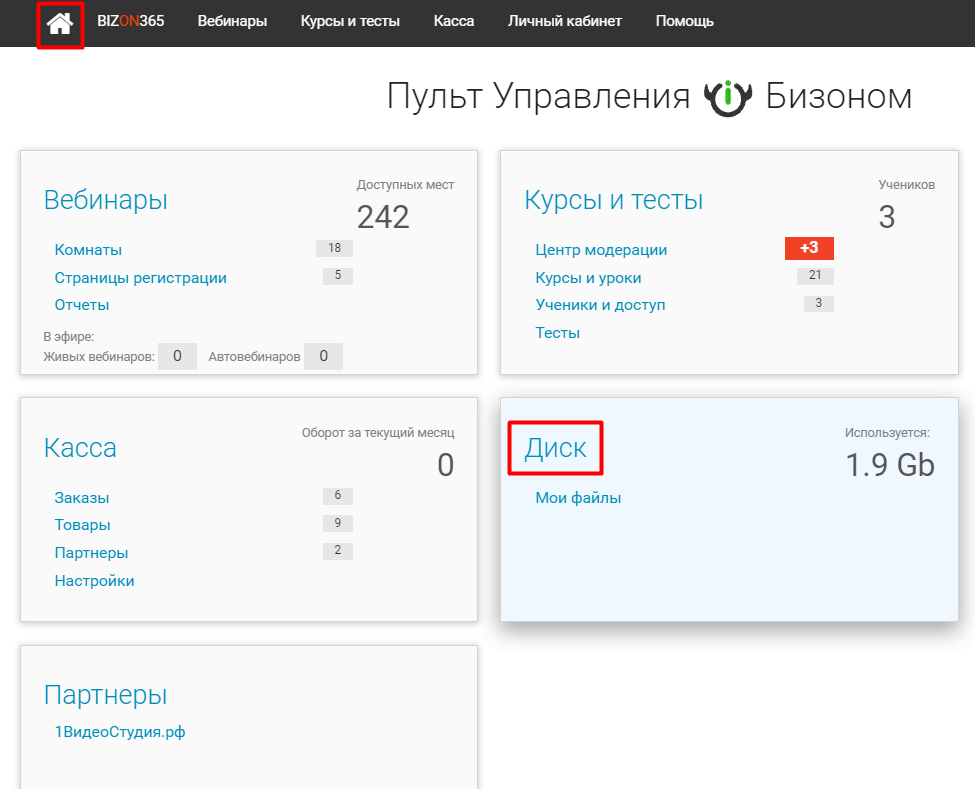The height and width of the screenshot is (789, 975).
Task: Open Заказы in the Касса panel
Action: 82,498
